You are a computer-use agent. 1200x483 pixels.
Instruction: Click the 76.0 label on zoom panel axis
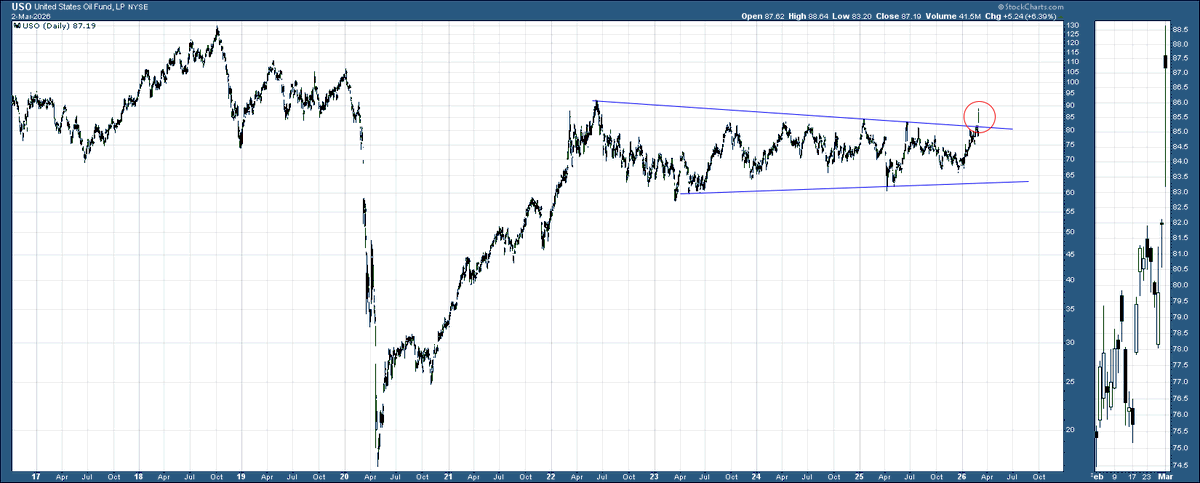[x=1179, y=414]
